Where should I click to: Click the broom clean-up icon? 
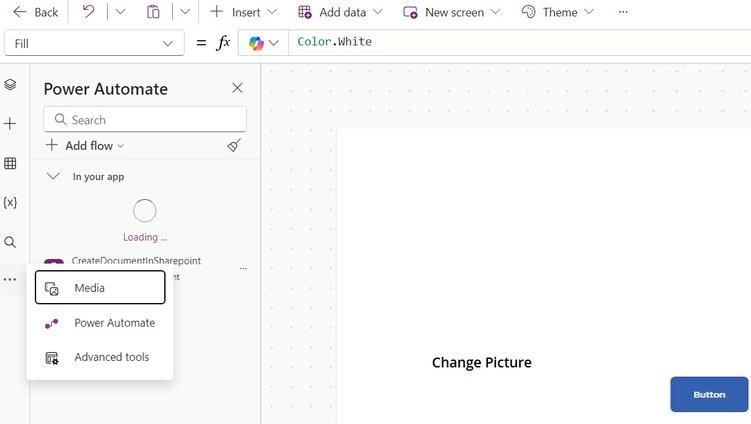pyautogui.click(x=234, y=145)
